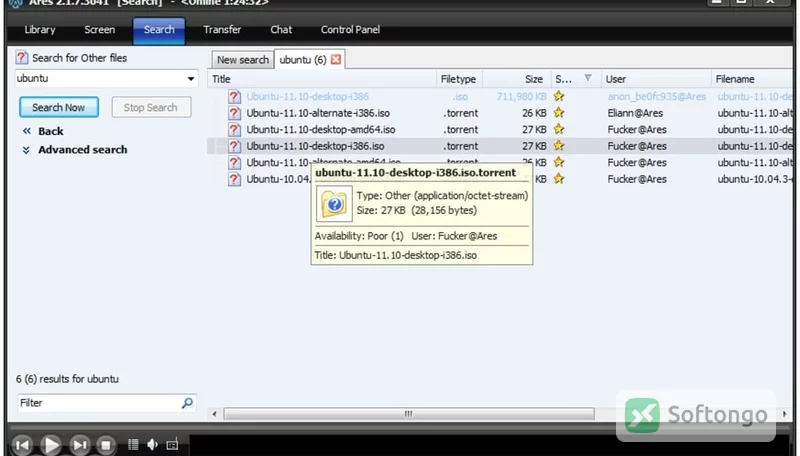
Task: Click the magnifier icon in Filter box
Action: click(187, 403)
